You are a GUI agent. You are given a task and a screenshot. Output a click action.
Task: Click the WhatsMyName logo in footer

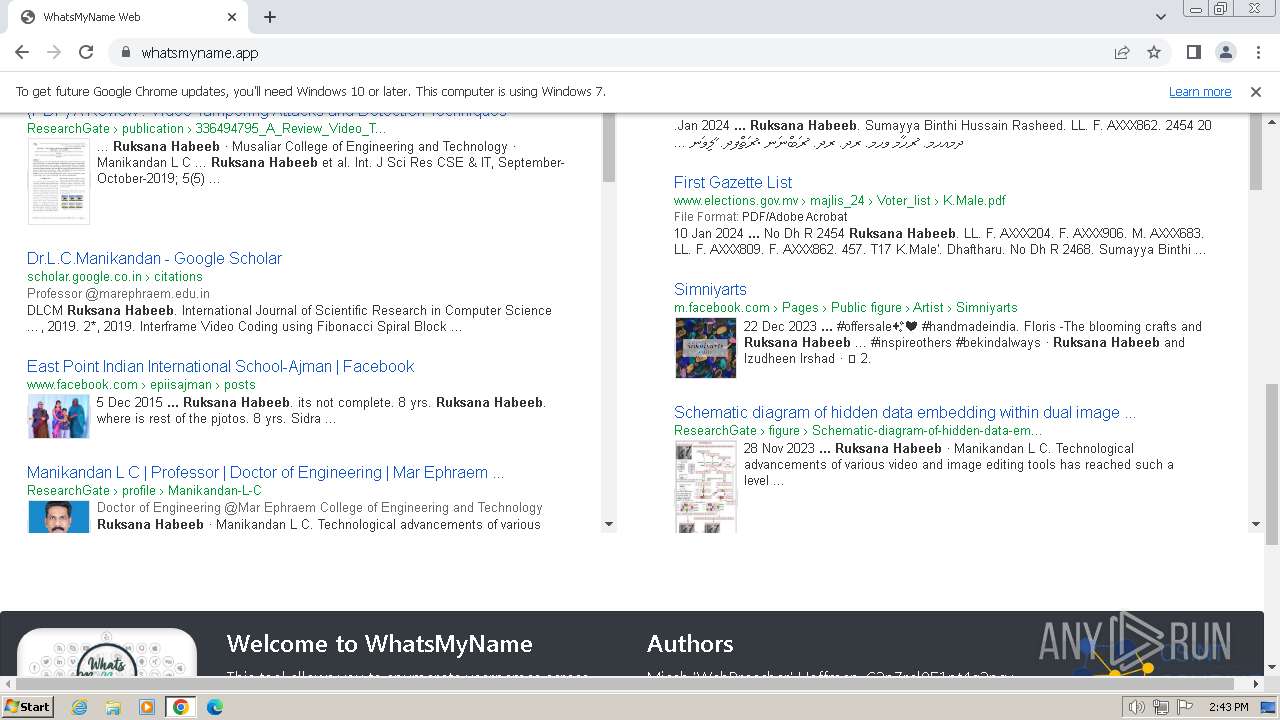point(107,652)
